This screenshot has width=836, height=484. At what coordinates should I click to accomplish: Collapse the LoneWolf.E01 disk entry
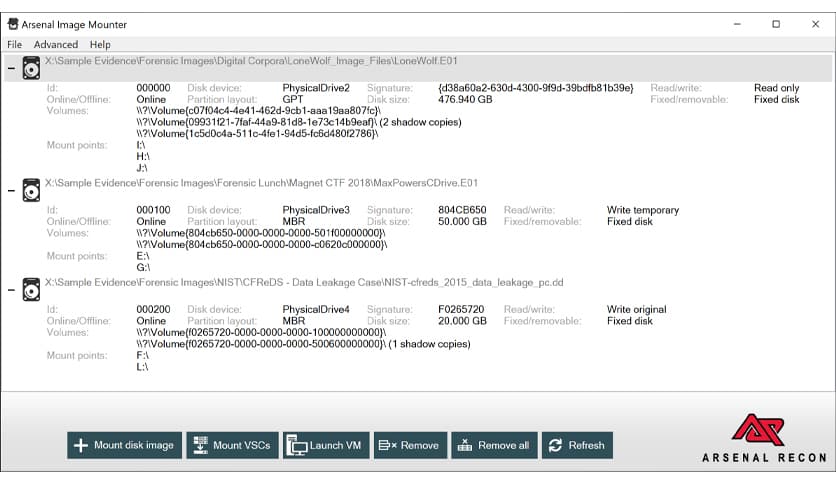pos(11,68)
